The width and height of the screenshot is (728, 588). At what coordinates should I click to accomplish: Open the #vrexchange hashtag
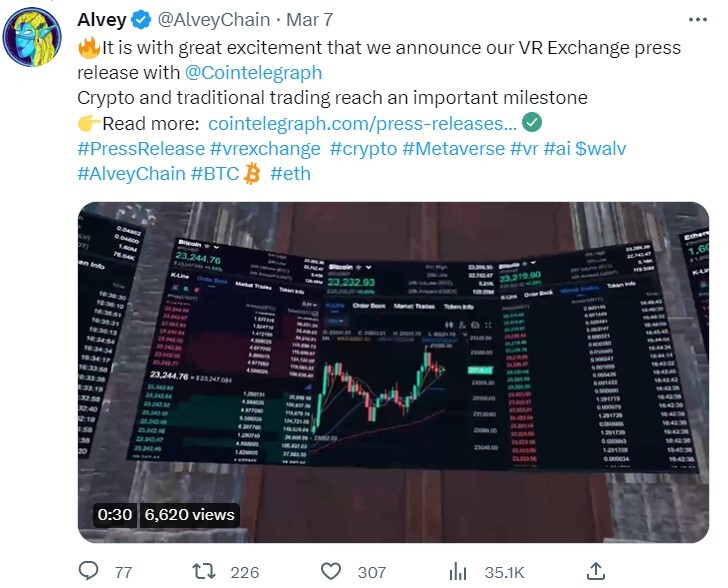(265, 149)
